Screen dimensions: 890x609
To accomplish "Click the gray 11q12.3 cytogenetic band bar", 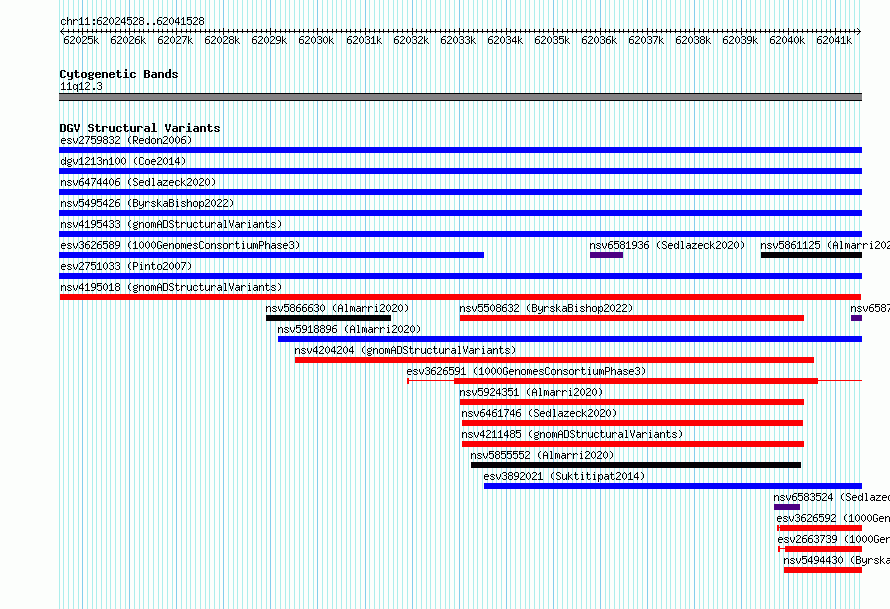I will [x=460, y=97].
